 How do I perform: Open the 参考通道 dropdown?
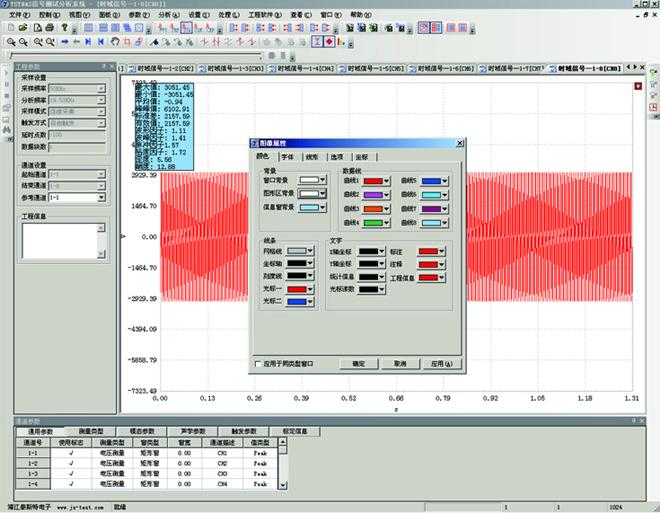click(x=101, y=198)
